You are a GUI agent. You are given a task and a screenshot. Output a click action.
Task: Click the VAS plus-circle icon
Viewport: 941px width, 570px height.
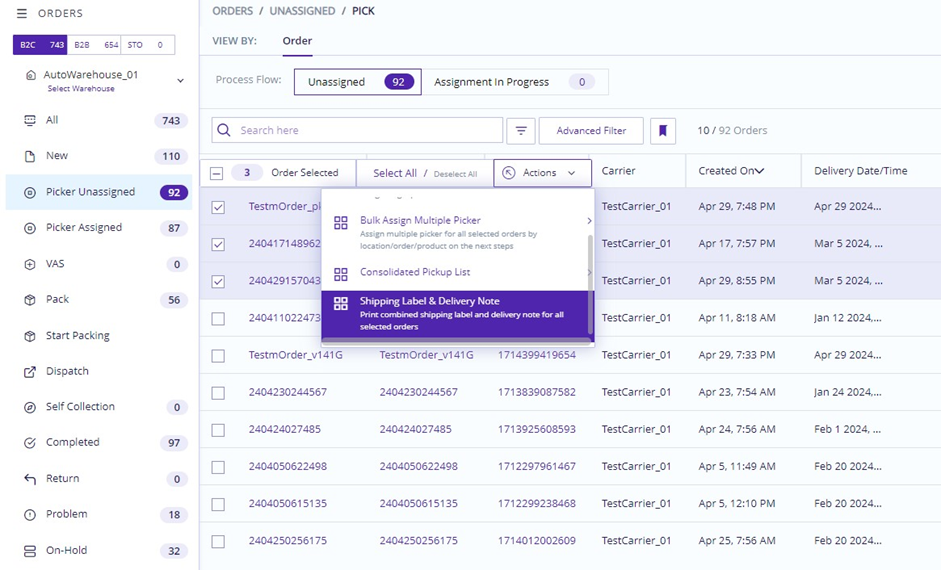tap(29, 264)
